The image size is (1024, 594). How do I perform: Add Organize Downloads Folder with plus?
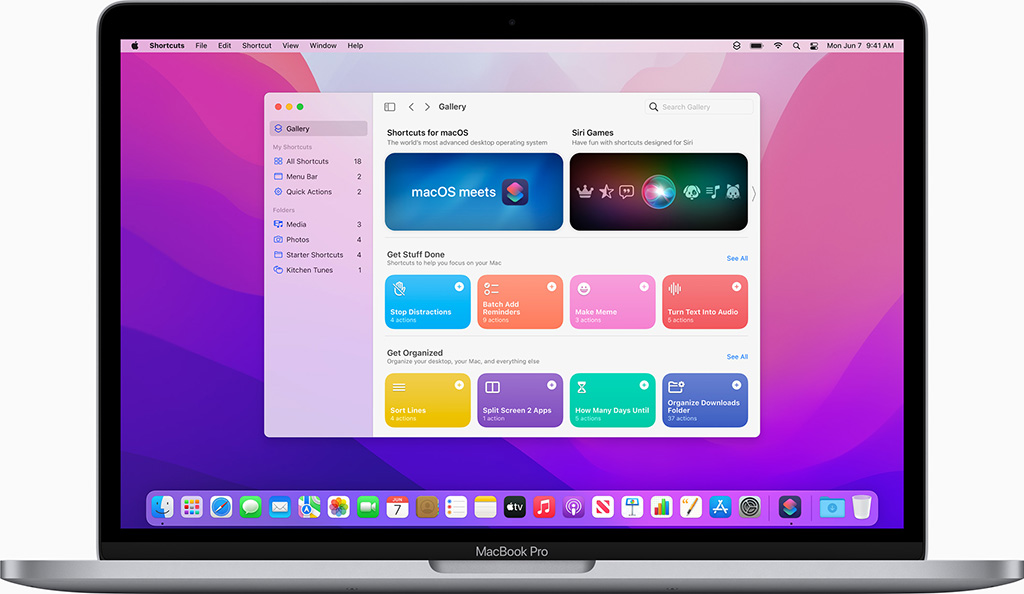[x=737, y=385]
